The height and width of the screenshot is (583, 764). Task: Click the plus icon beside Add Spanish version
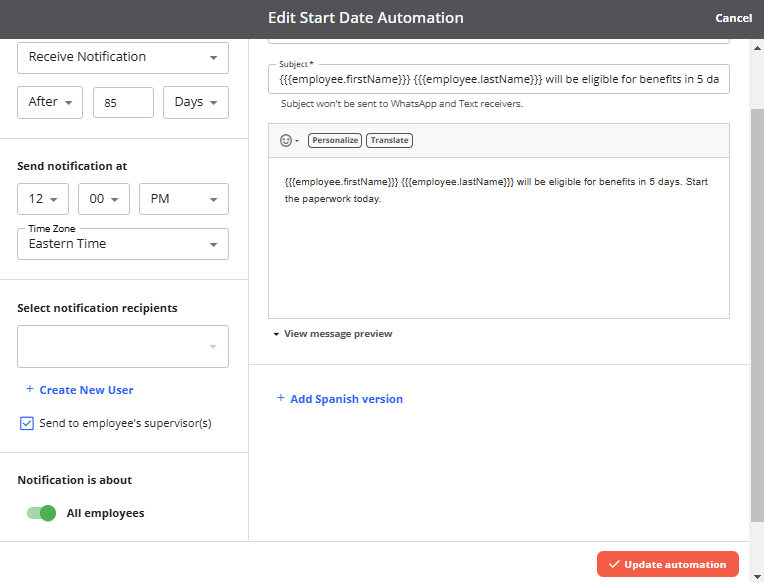coord(281,398)
